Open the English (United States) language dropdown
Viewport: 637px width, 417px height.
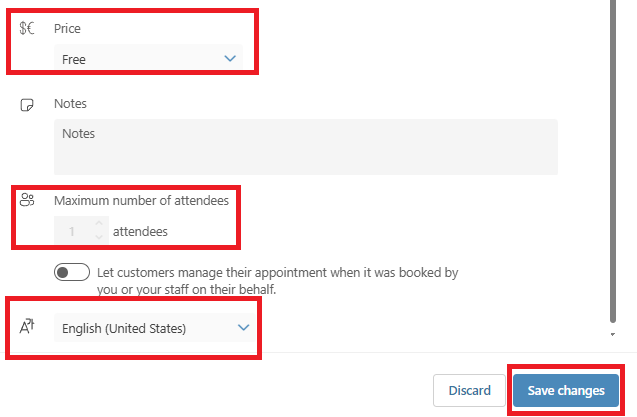(x=155, y=327)
